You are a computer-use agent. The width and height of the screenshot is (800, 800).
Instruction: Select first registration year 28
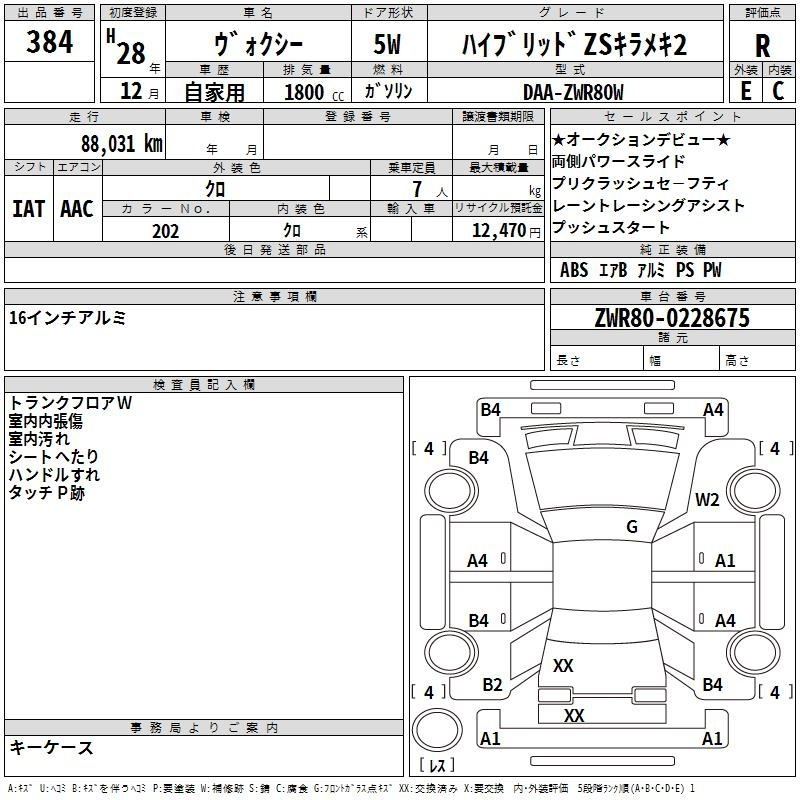(x=130, y=53)
